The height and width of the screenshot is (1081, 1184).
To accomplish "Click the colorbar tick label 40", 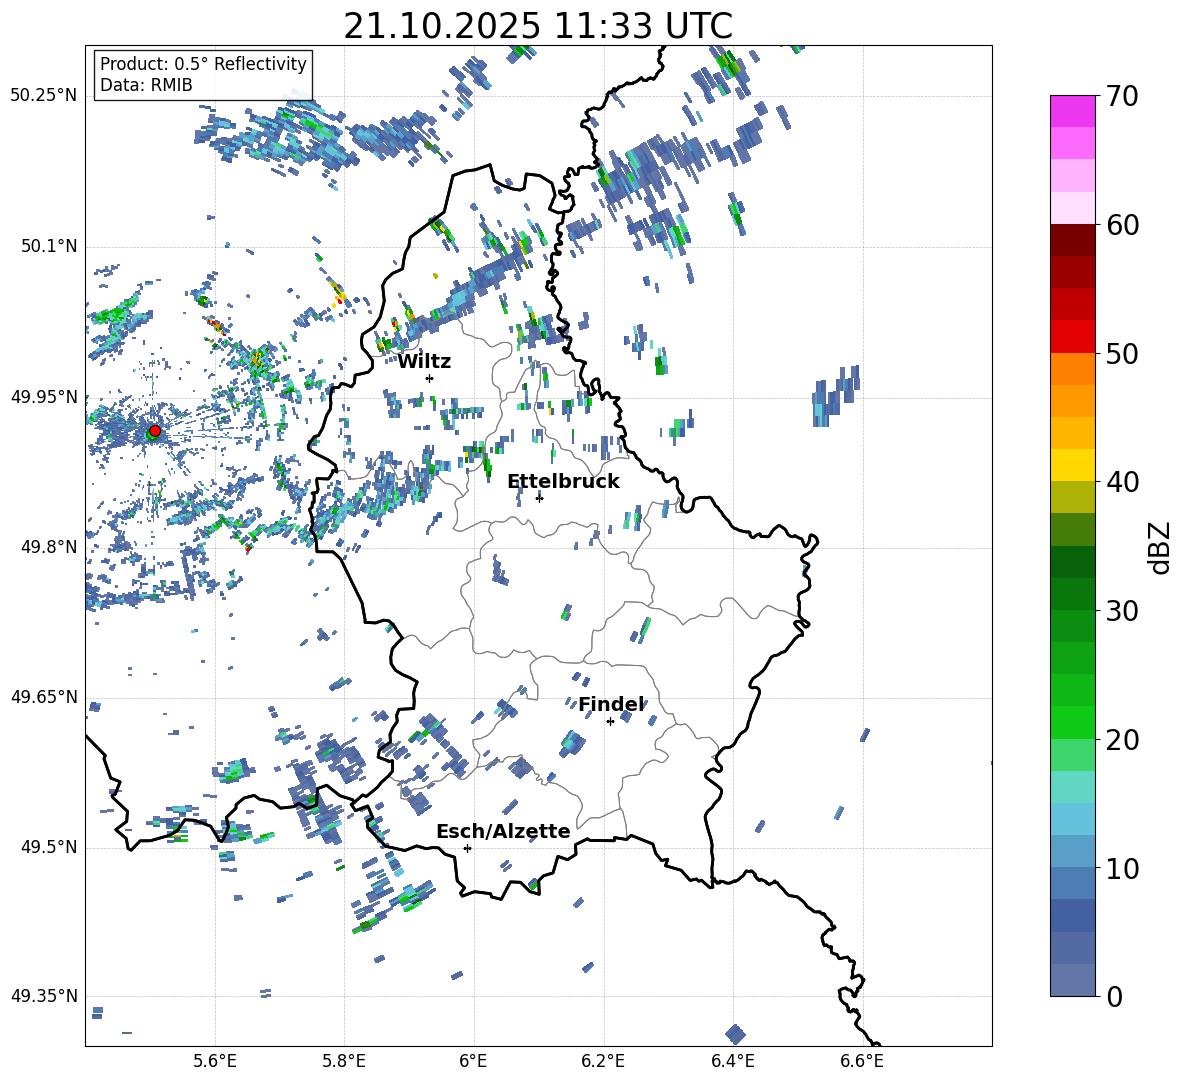I will [x=1121, y=482].
